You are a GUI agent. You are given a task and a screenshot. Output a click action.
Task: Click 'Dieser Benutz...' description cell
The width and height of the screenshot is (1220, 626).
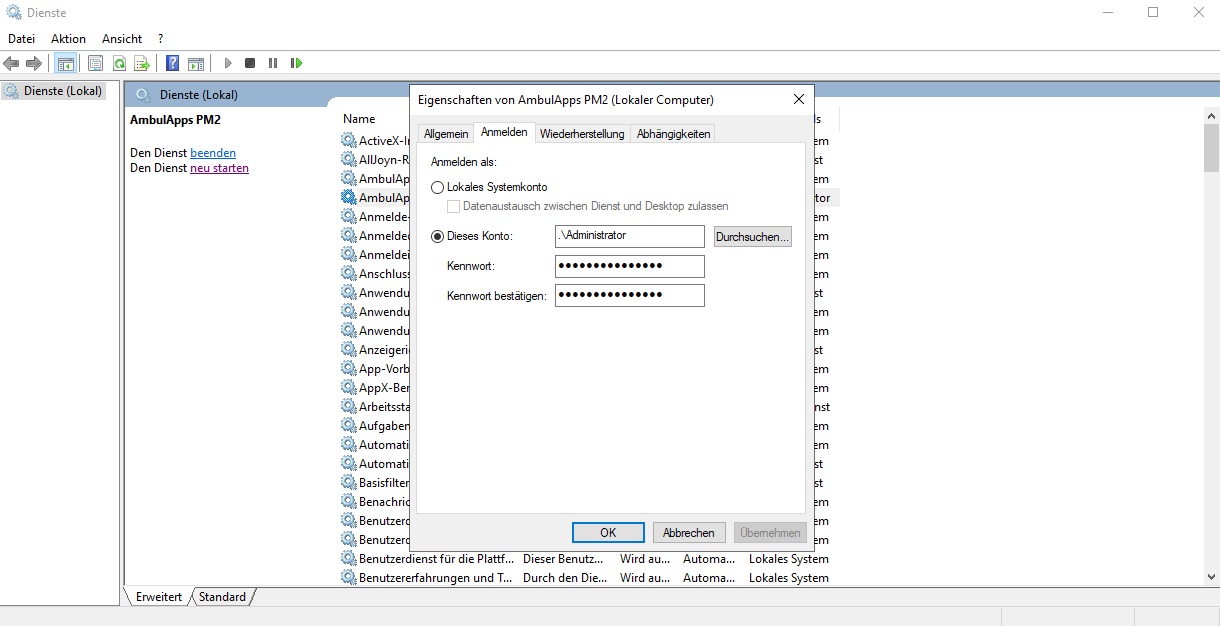(x=563, y=559)
